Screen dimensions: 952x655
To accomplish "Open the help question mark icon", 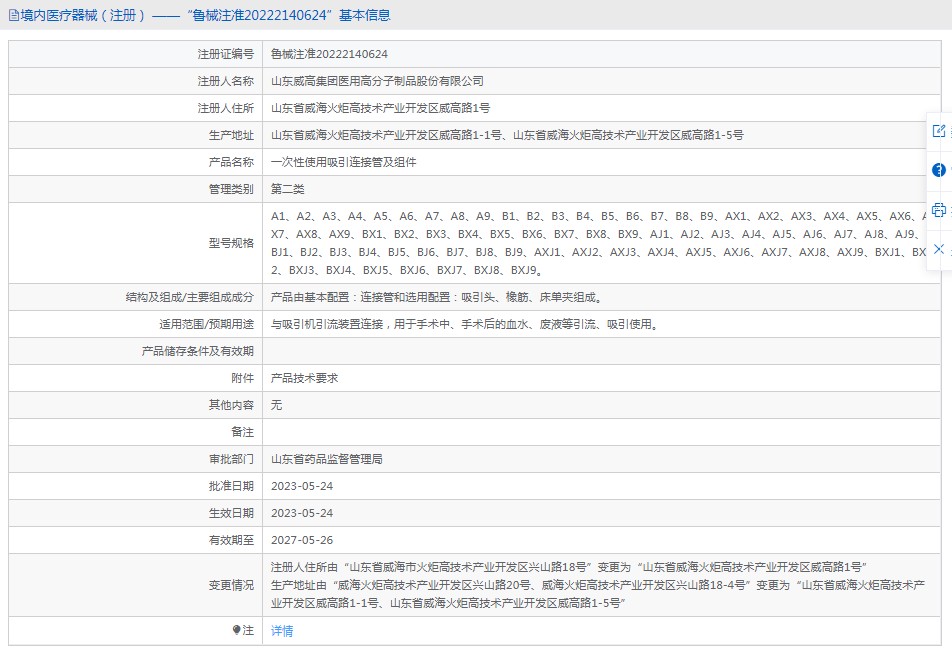I will 938,170.
